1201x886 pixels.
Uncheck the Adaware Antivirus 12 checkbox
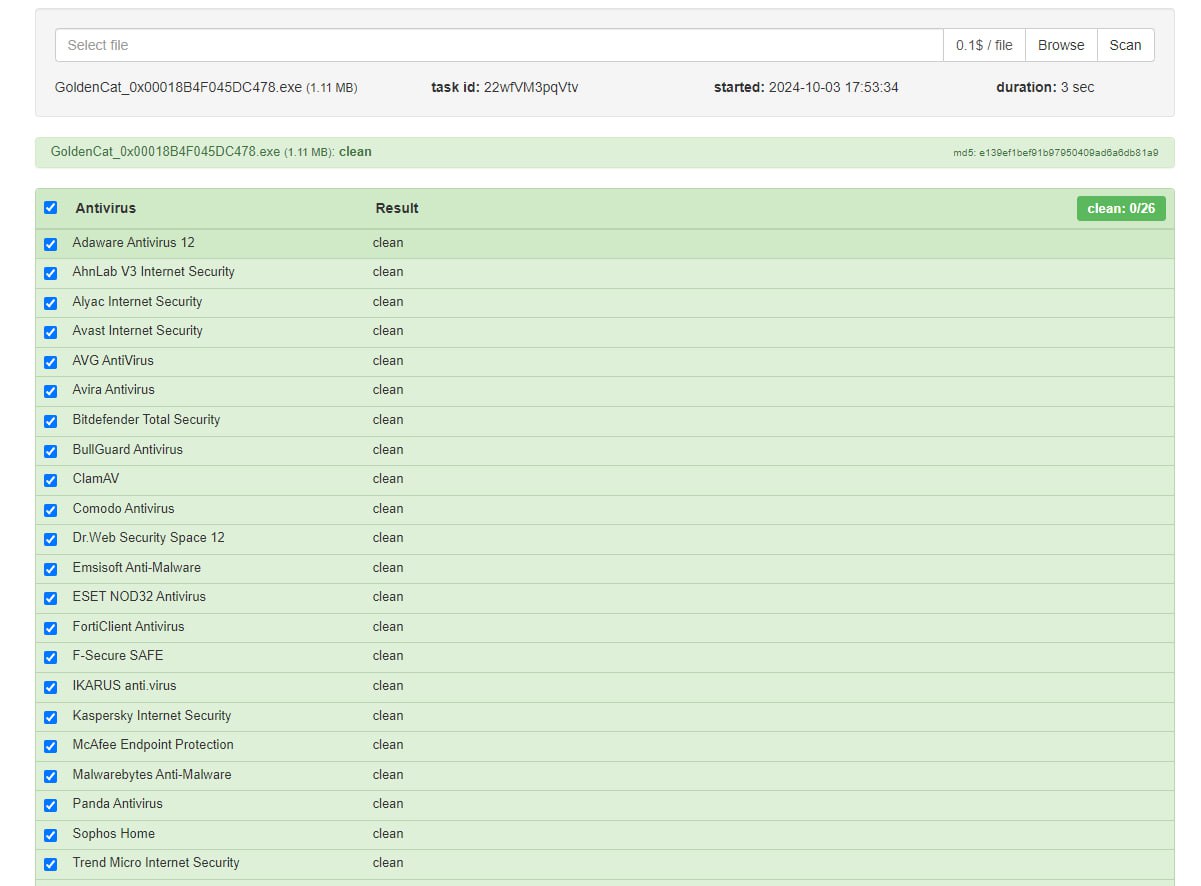tap(51, 244)
